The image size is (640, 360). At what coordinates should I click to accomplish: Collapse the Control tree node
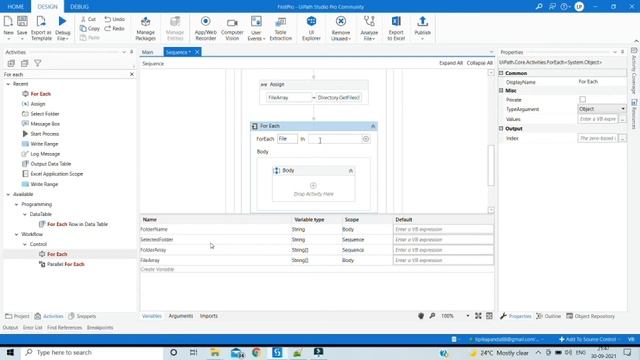pyautogui.click(x=24, y=244)
